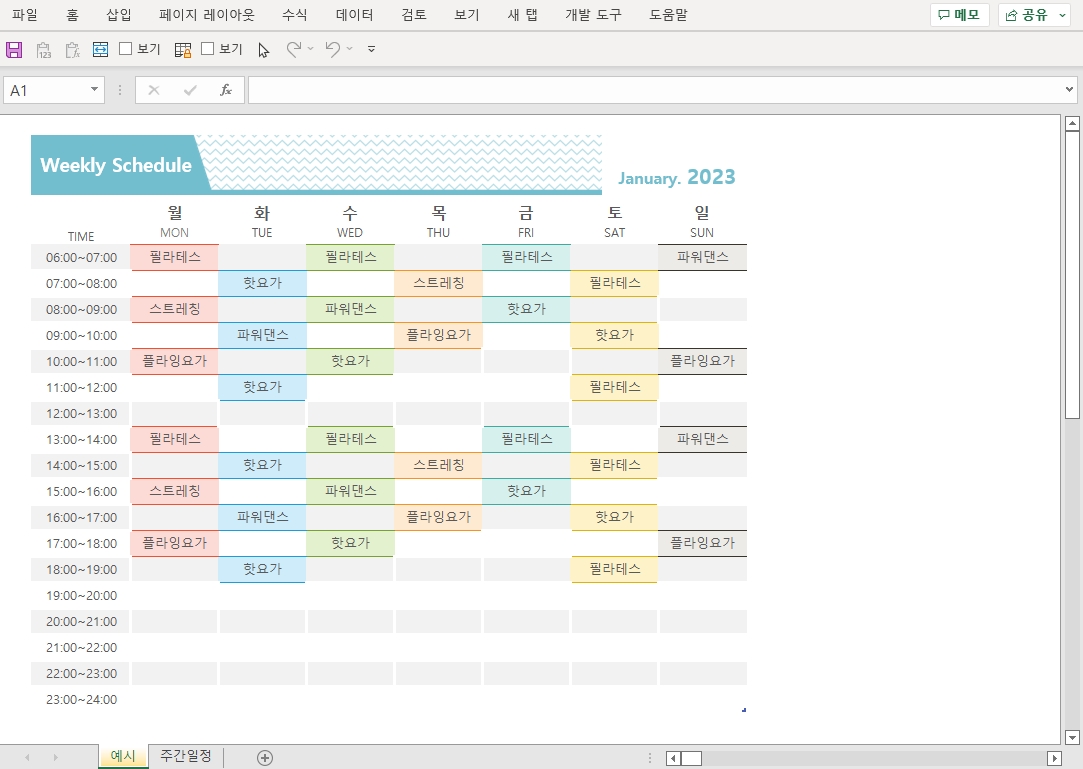Click the next sheet navigation arrow
1083x769 pixels.
(56, 758)
